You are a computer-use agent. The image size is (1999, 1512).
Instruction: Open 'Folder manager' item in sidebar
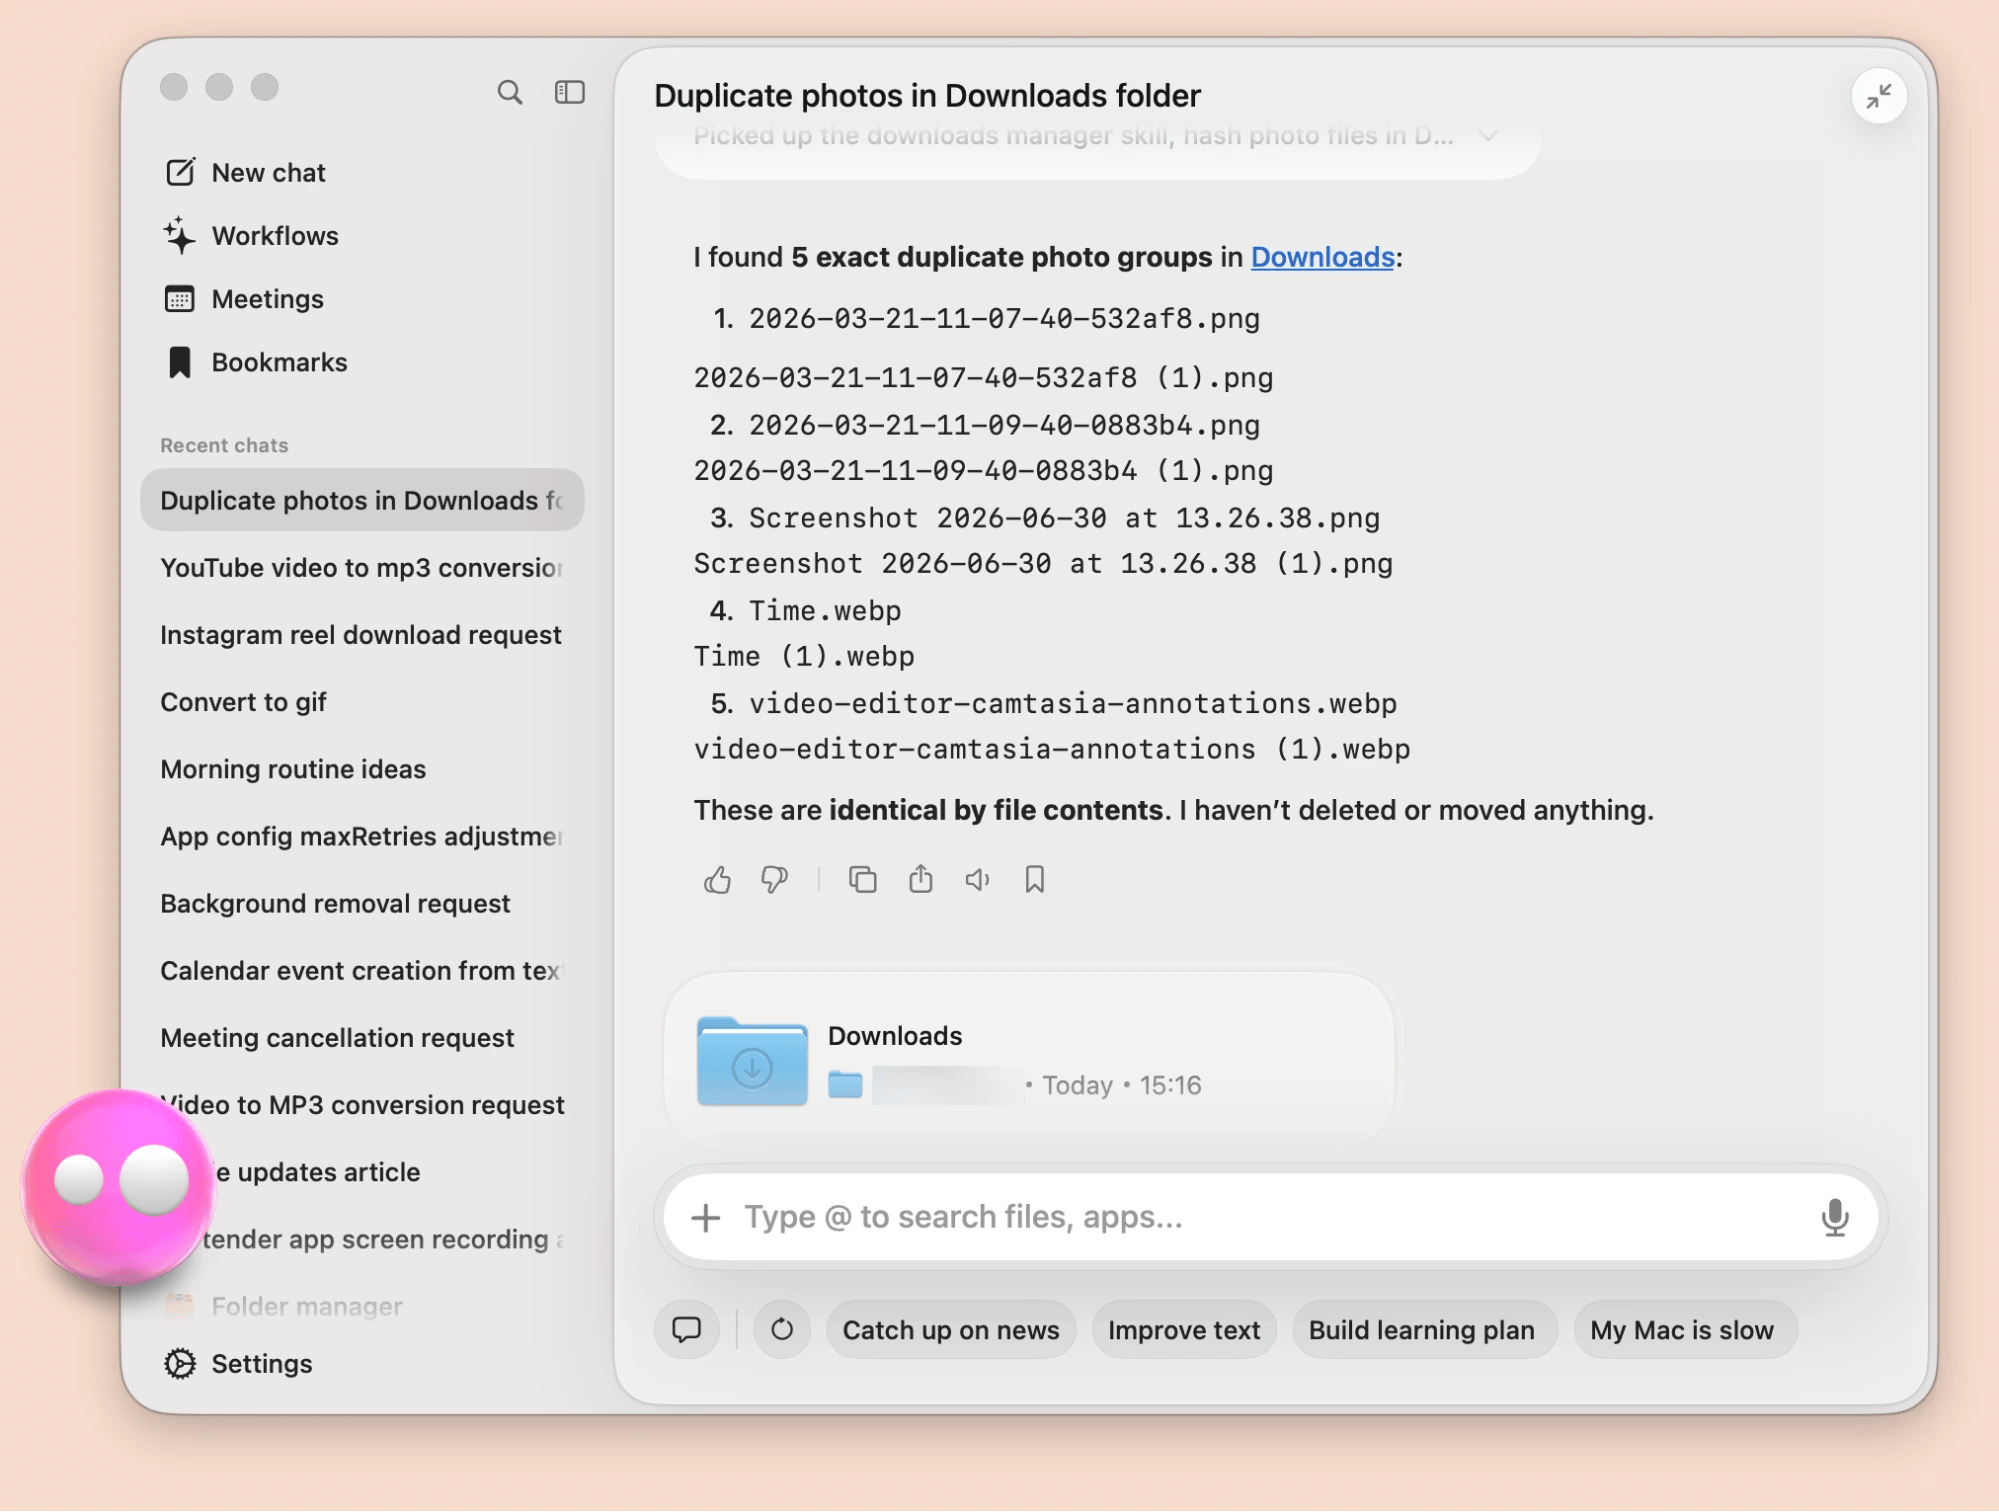pyautogui.click(x=285, y=1306)
